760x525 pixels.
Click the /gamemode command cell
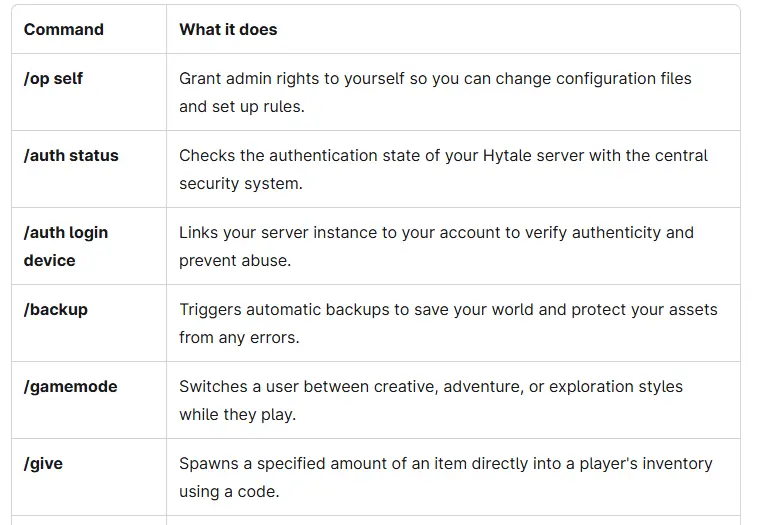point(70,386)
